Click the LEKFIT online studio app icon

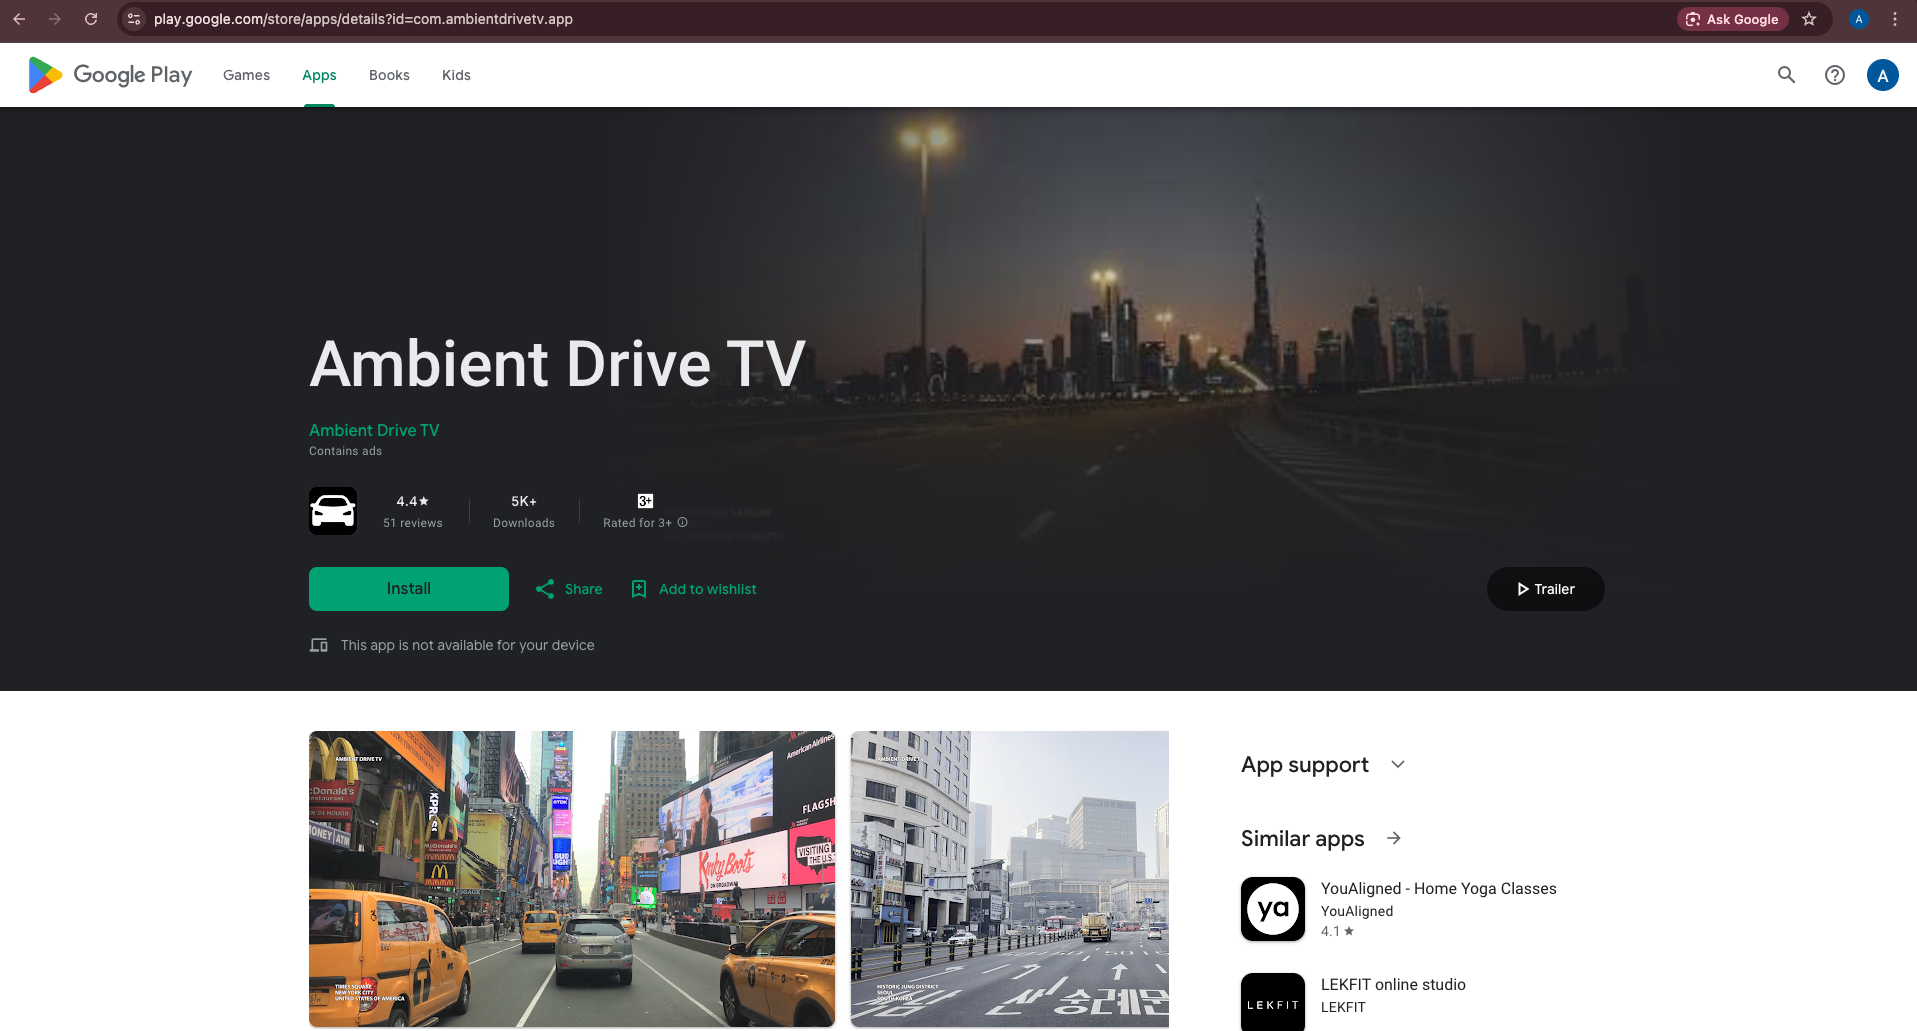[1272, 1002]
